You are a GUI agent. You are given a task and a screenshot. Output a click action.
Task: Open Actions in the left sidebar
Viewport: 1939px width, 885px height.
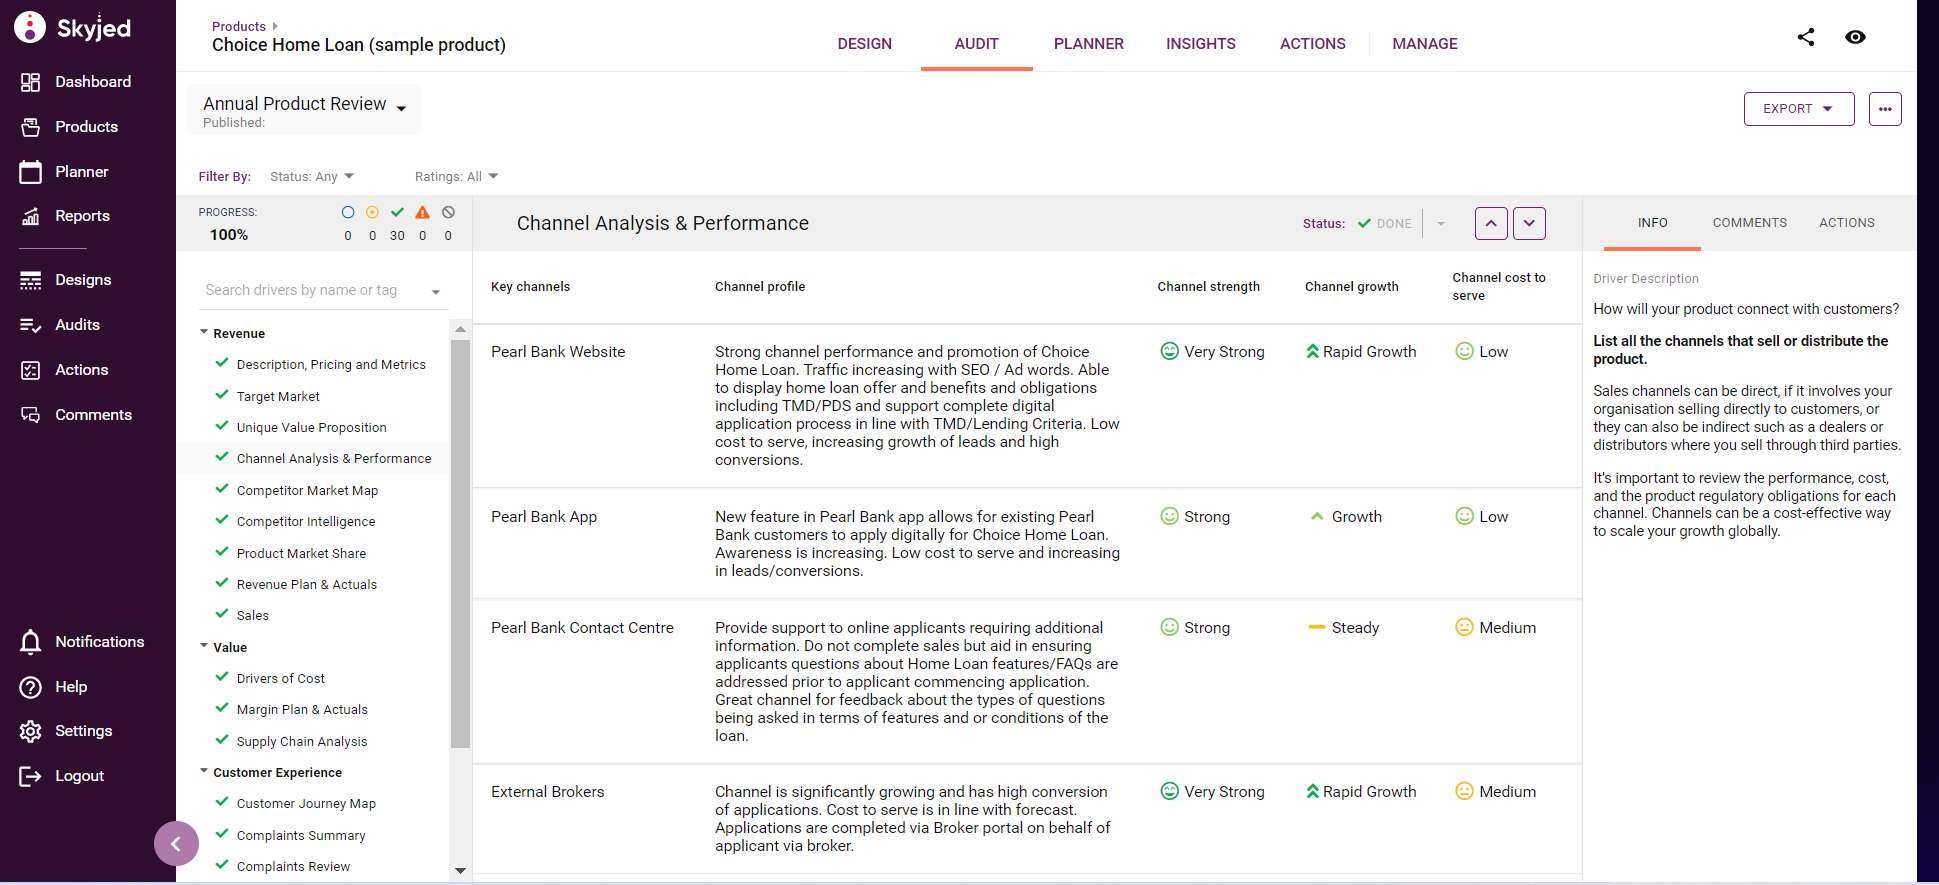[64, 370]
